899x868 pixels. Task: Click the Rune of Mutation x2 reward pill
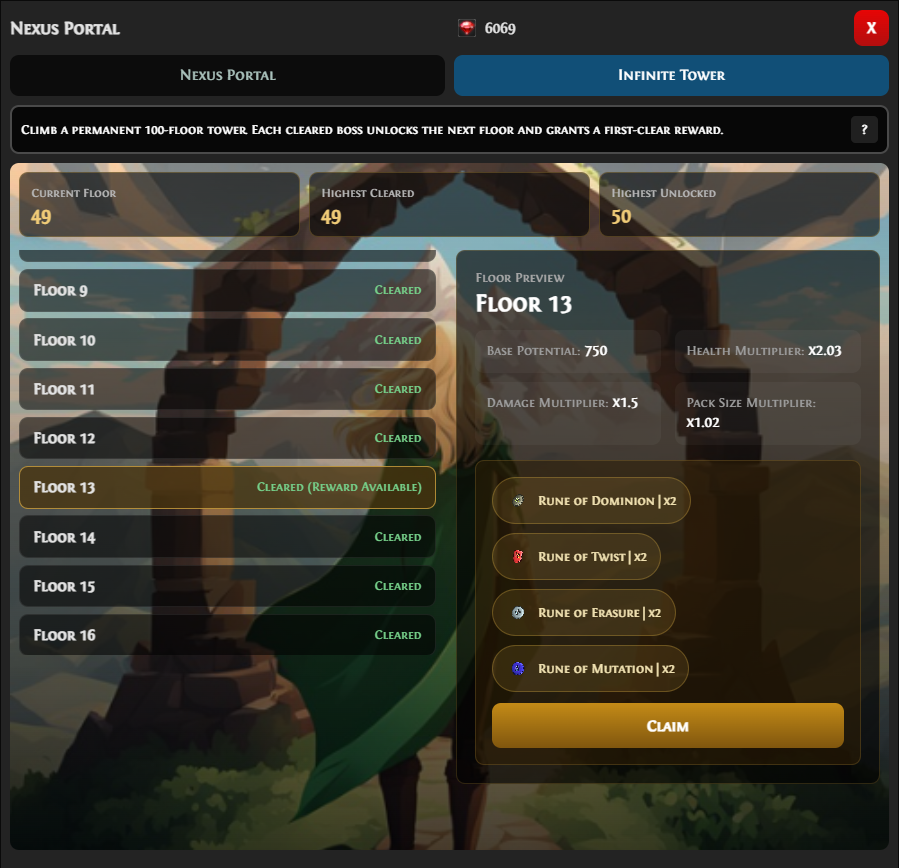(590, 668)
